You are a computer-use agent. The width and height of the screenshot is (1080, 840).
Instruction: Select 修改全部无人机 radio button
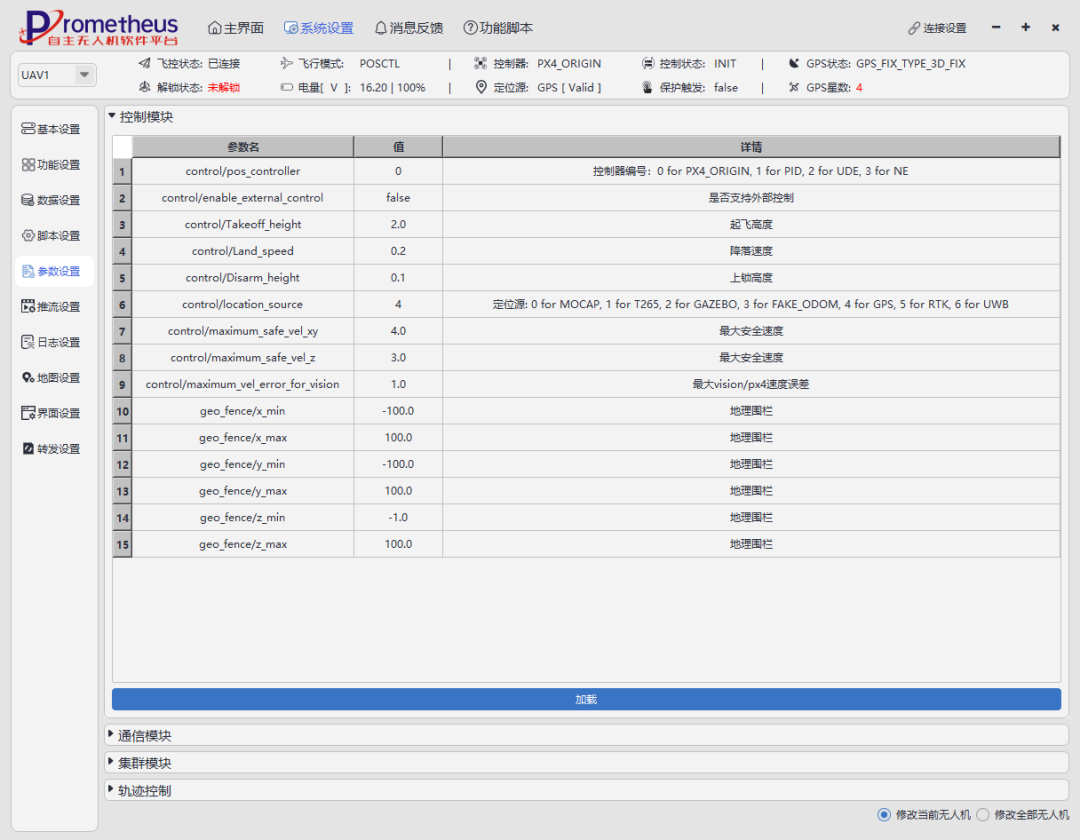(x=982, y=815)
